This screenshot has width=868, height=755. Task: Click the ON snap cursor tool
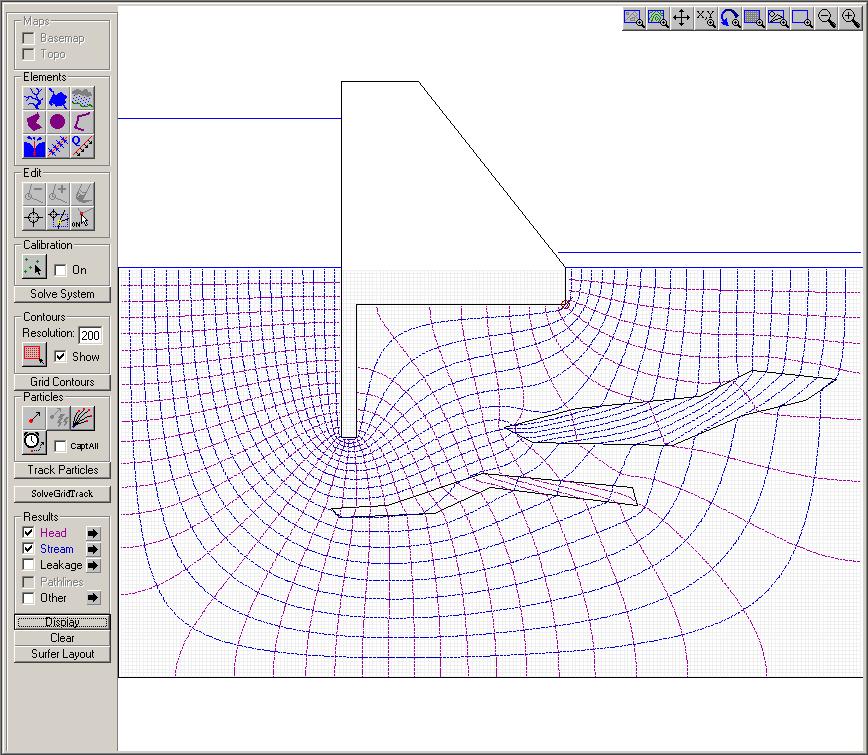click(x=82, y=218)
